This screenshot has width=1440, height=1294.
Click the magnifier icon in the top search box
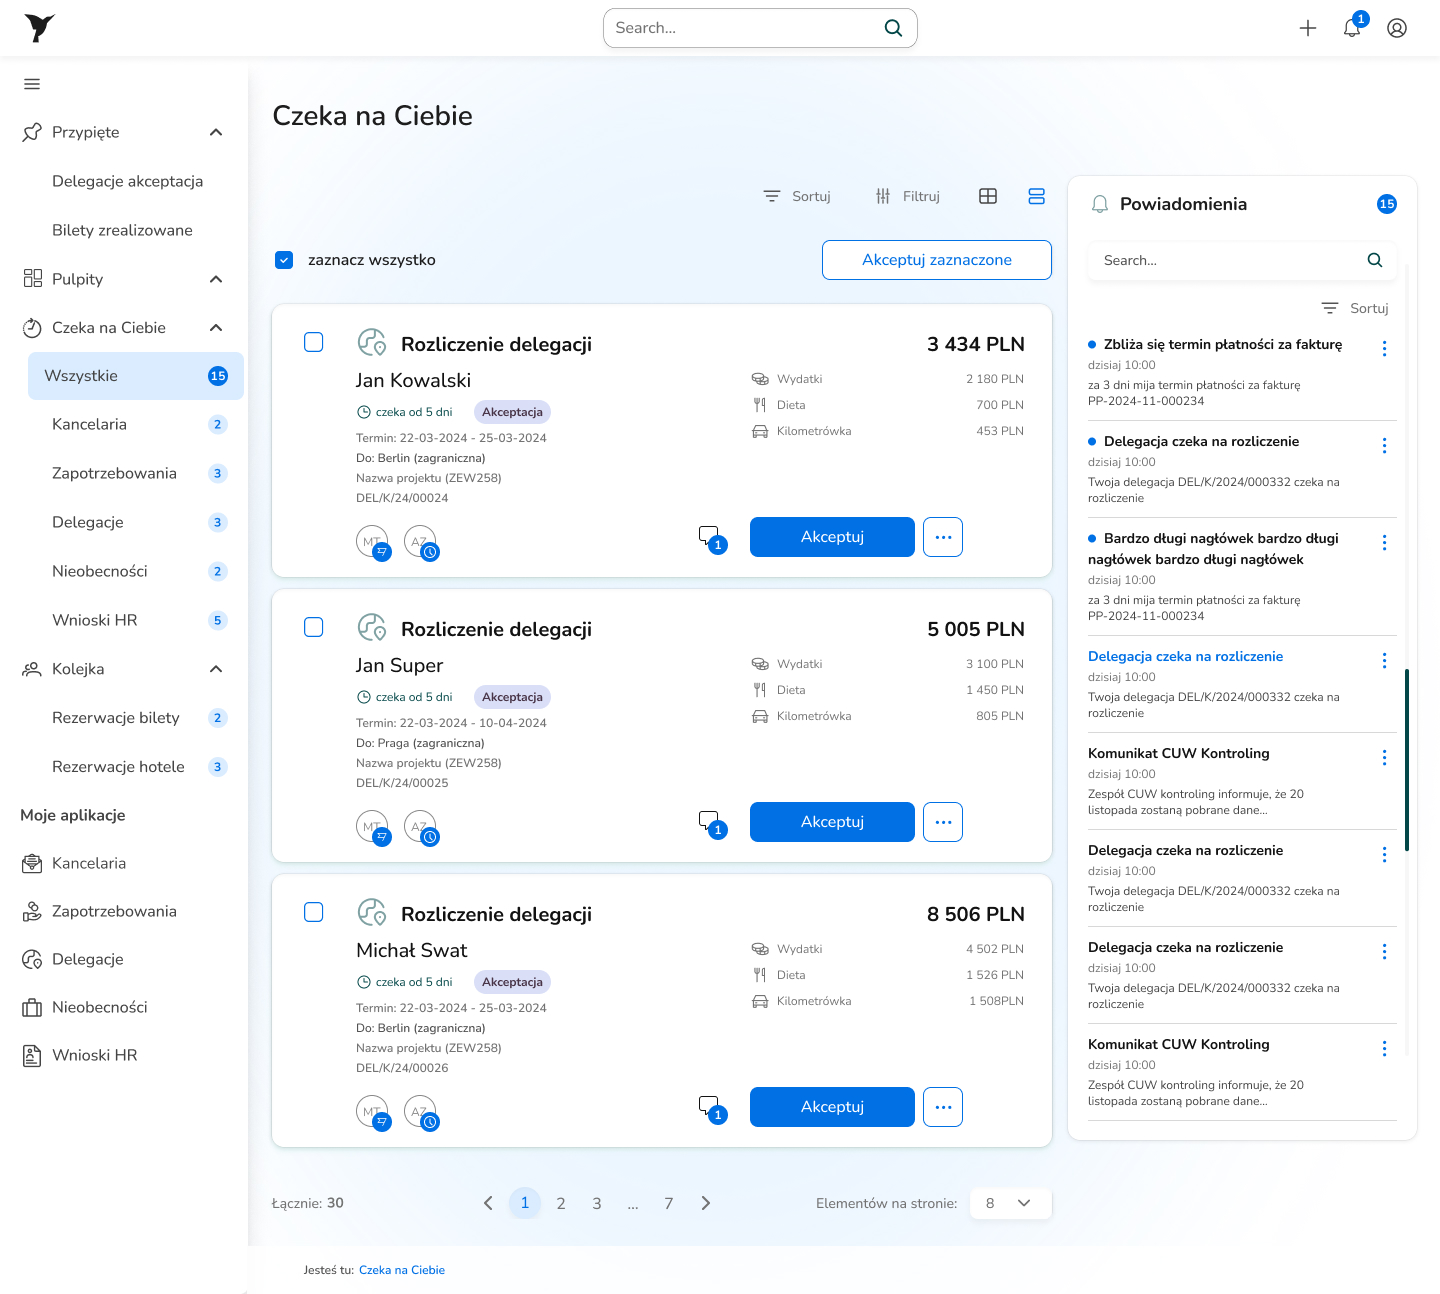893,28
